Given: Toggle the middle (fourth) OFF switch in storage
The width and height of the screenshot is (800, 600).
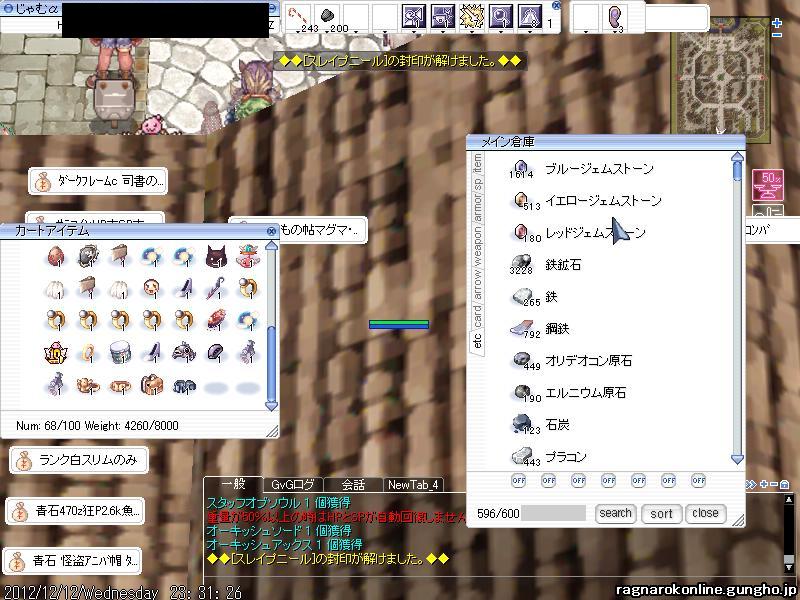Looking at the screenshot, I should 608,480.
